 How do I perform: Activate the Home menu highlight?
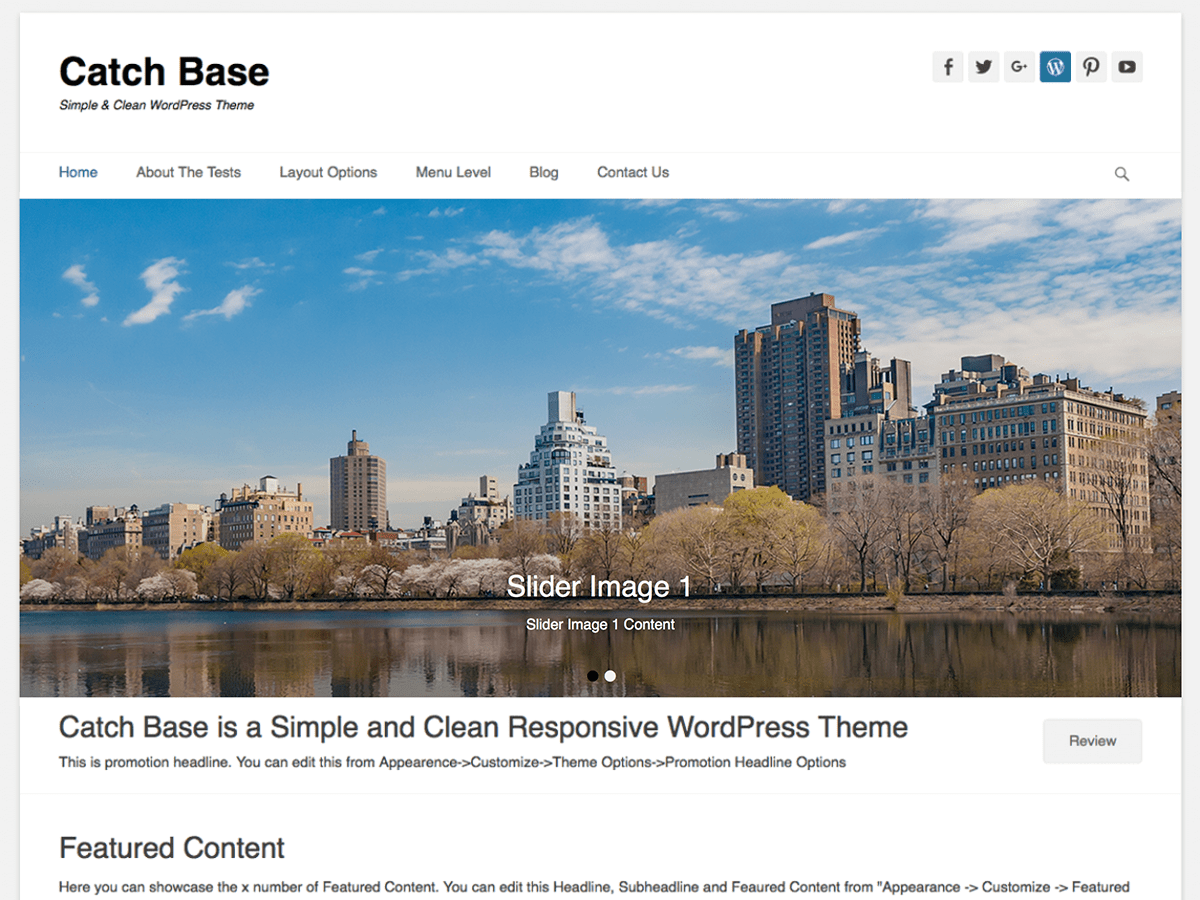(x=78, y=172)
